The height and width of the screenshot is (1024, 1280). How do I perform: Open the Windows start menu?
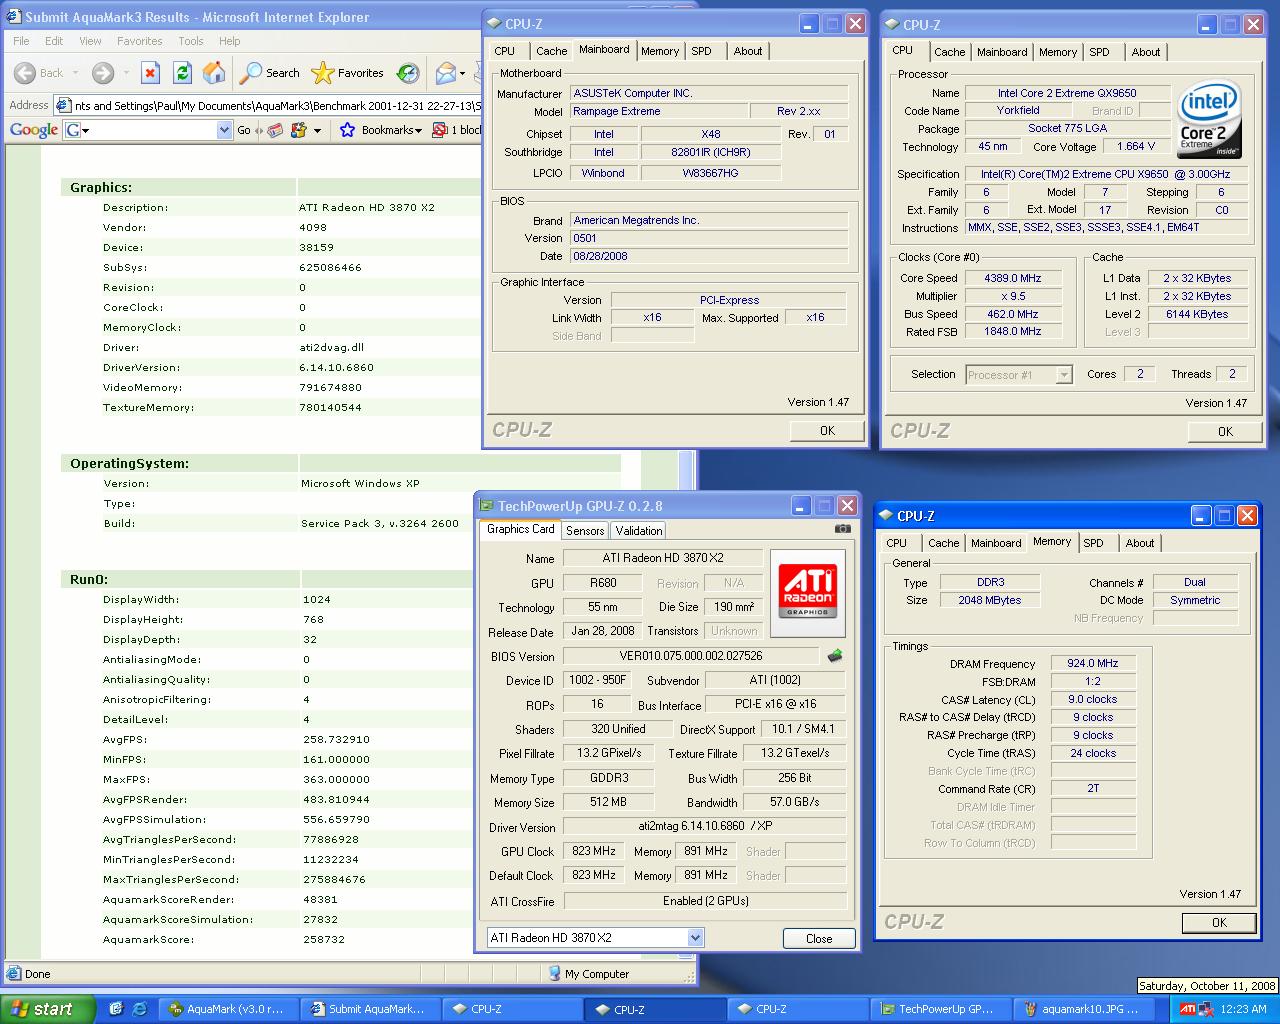click(x=48, y=1009)
